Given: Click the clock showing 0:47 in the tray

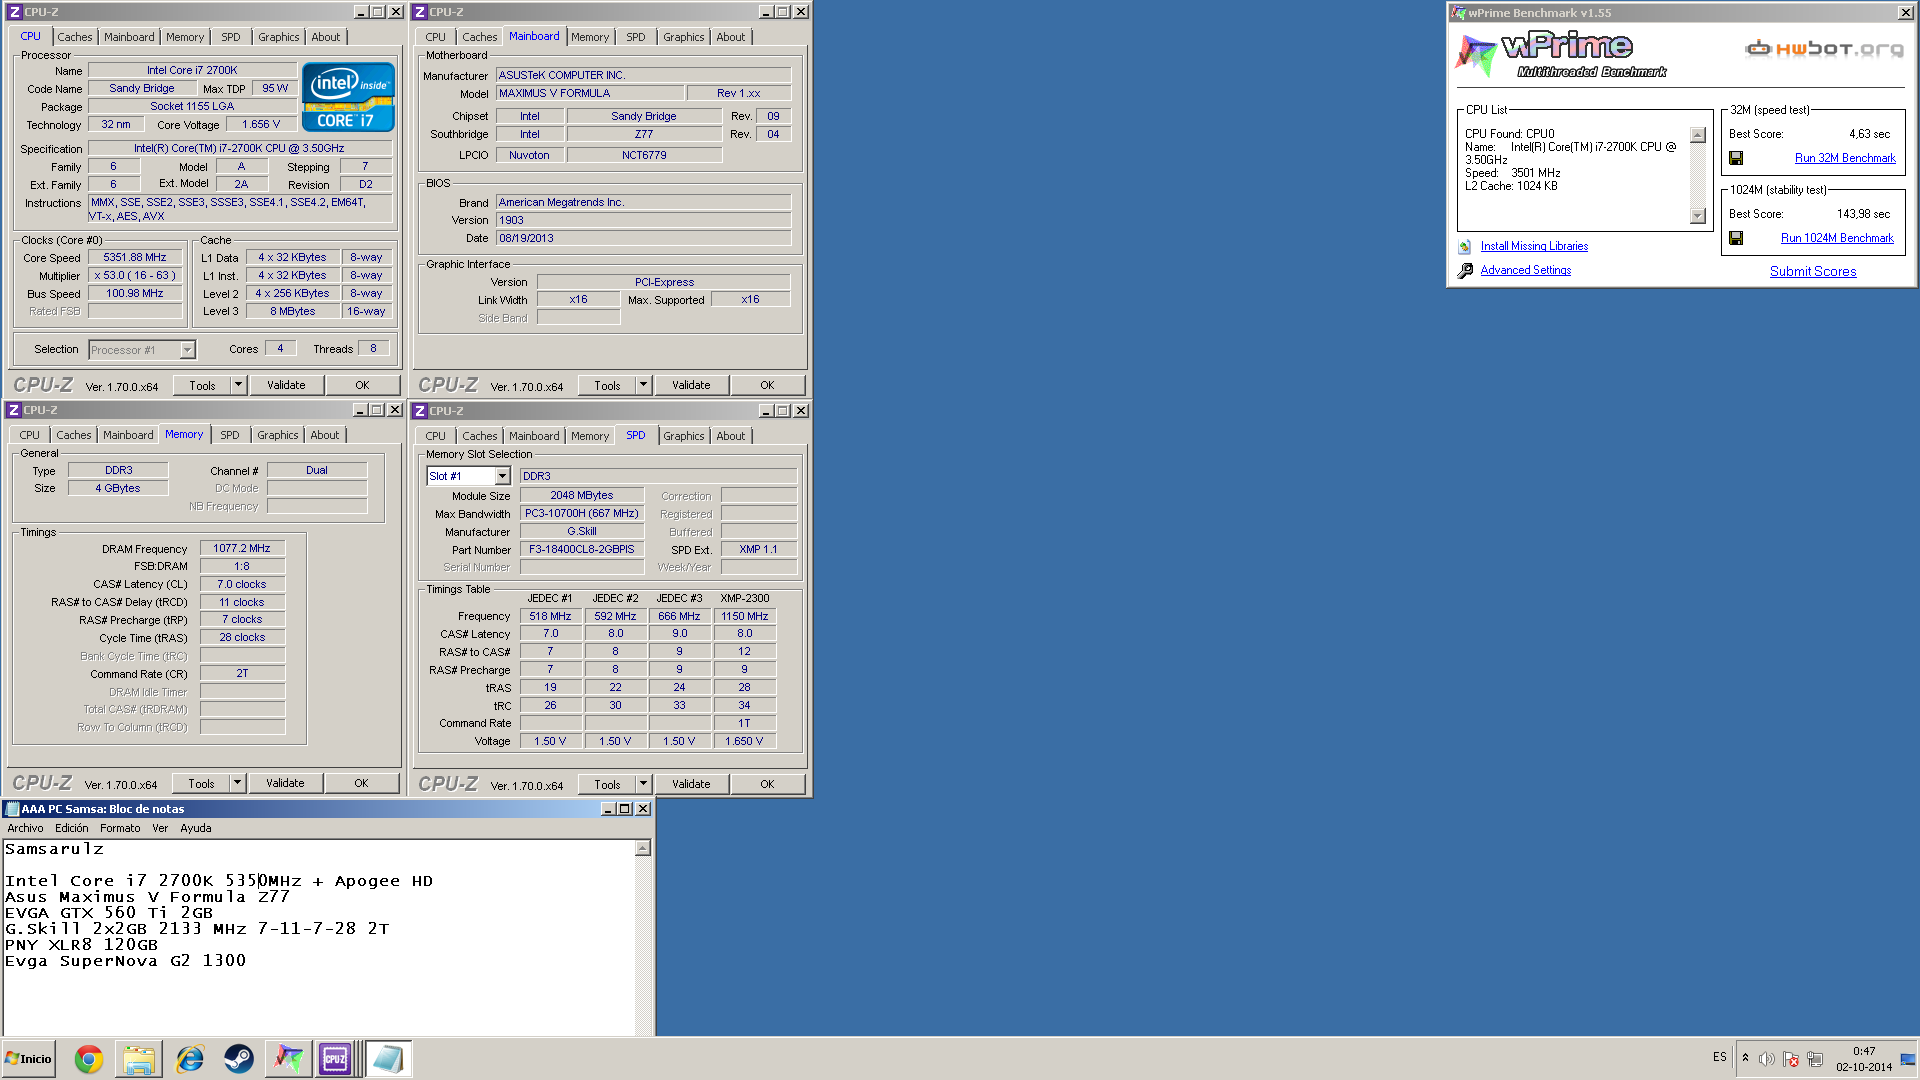Looking at the screenshot, I should (1864, 1051).
